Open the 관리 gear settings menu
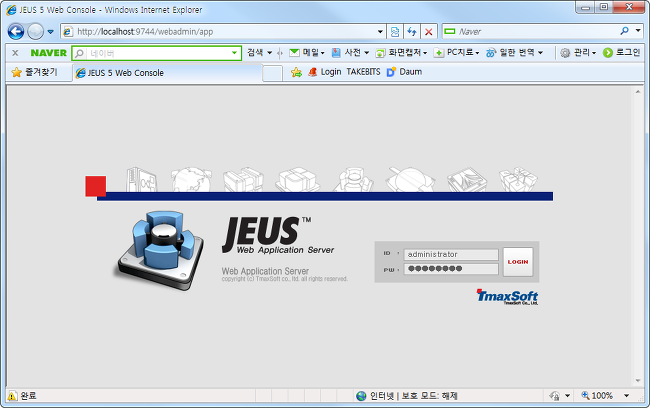 578,53
